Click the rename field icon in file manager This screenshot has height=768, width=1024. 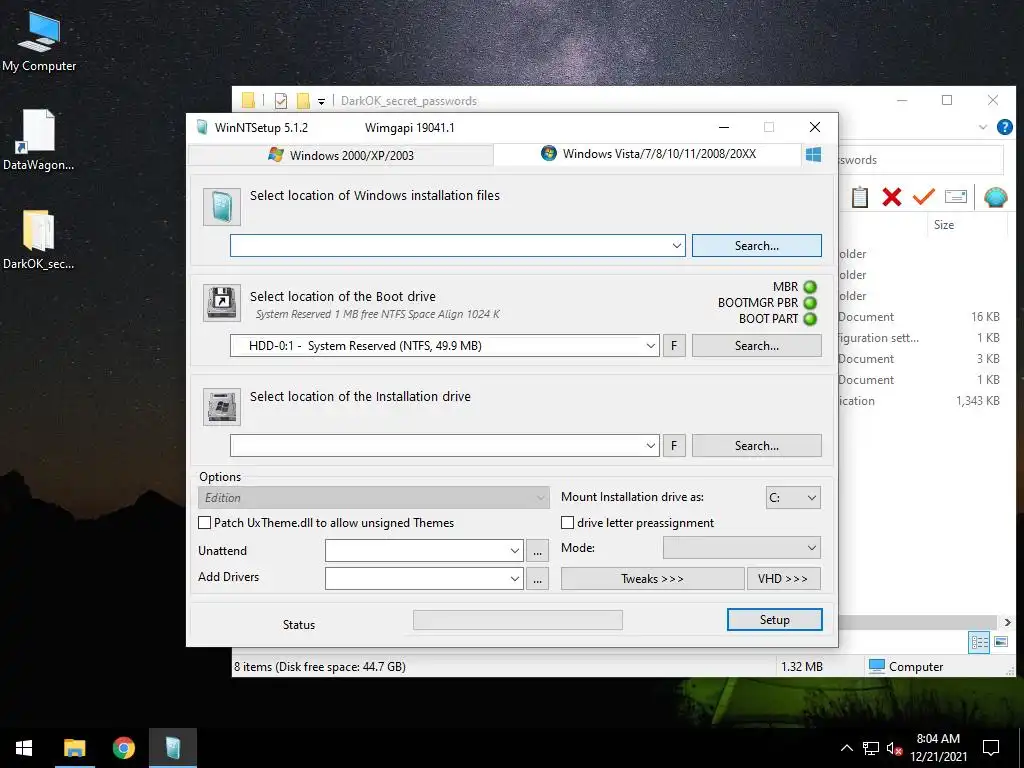[955, 197]
